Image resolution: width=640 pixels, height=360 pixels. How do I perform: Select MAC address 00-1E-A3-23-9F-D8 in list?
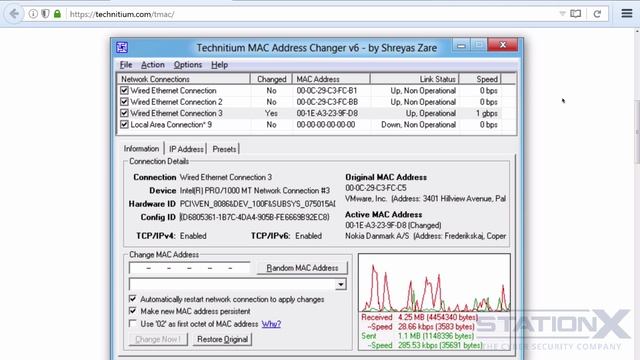pos(327,113)
